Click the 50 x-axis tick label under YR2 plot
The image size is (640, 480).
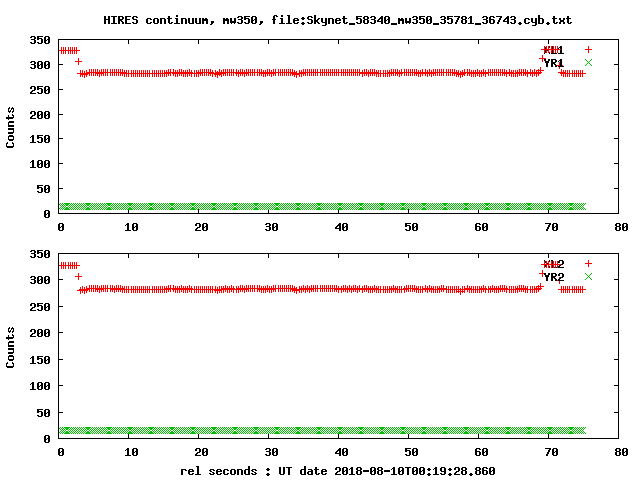click(x=411, y=452)
